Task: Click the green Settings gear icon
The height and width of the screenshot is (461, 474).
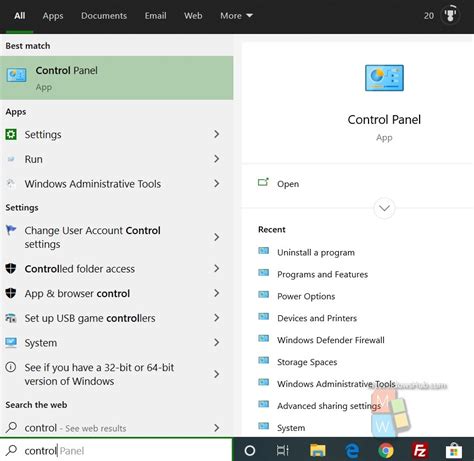Action: 11,134
